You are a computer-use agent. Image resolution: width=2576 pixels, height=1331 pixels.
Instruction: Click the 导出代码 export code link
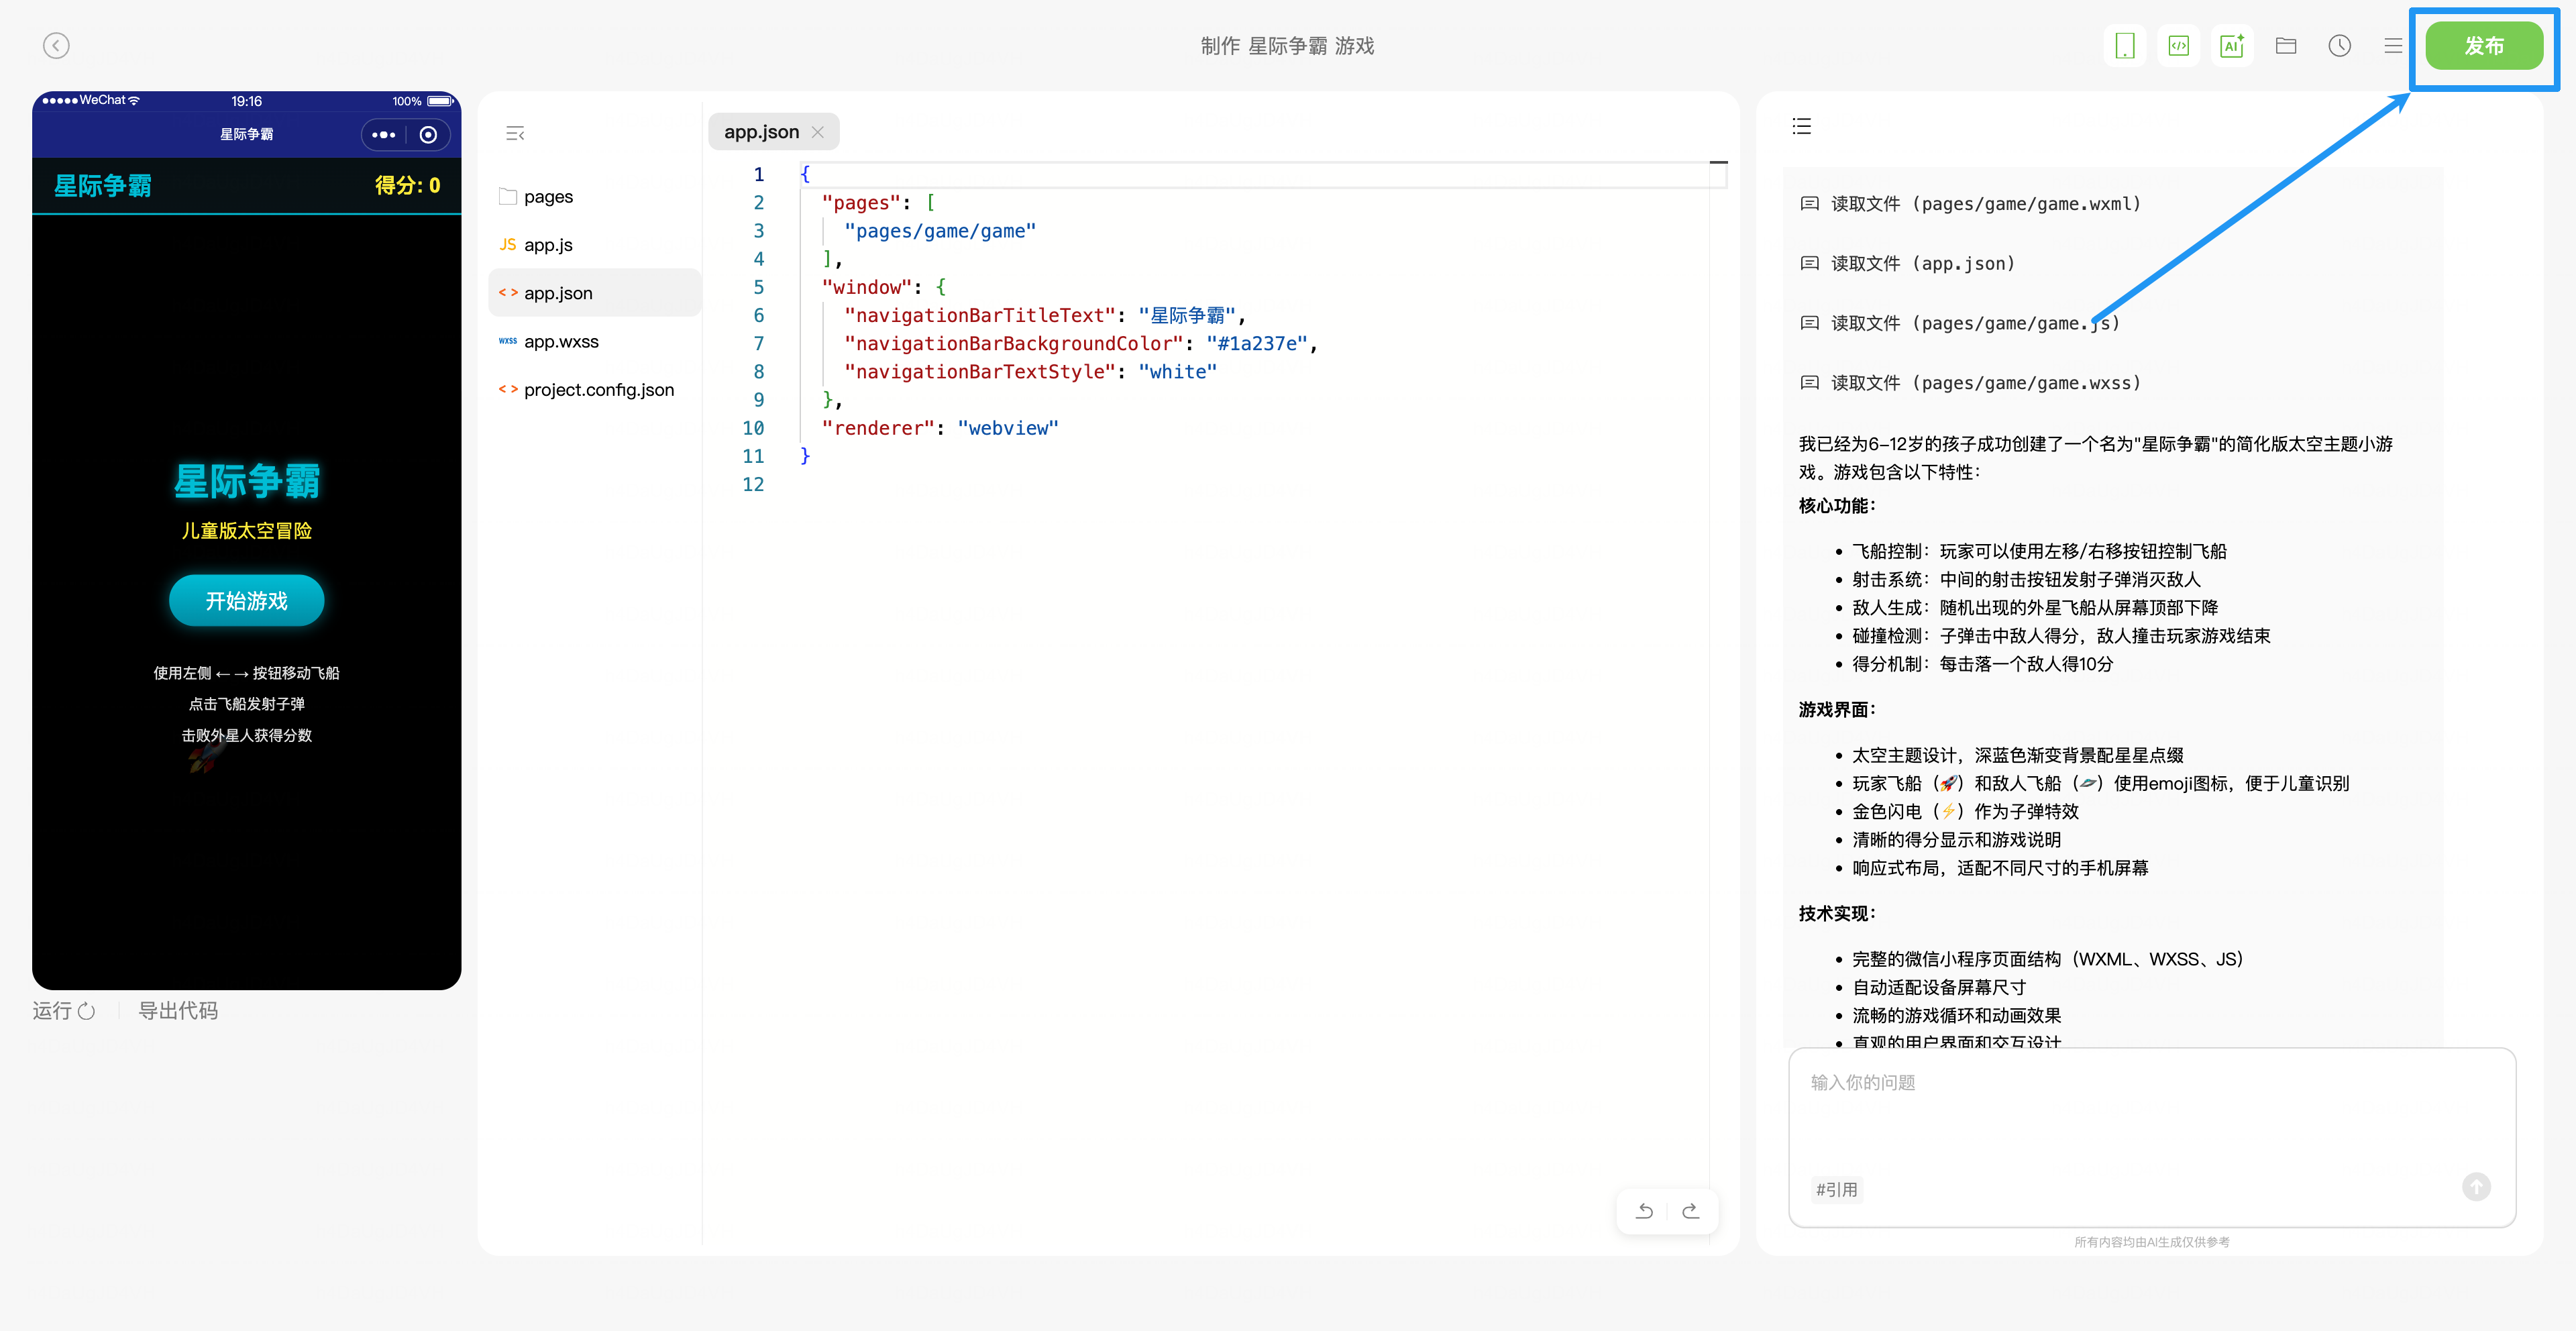tap(178, 1011)
